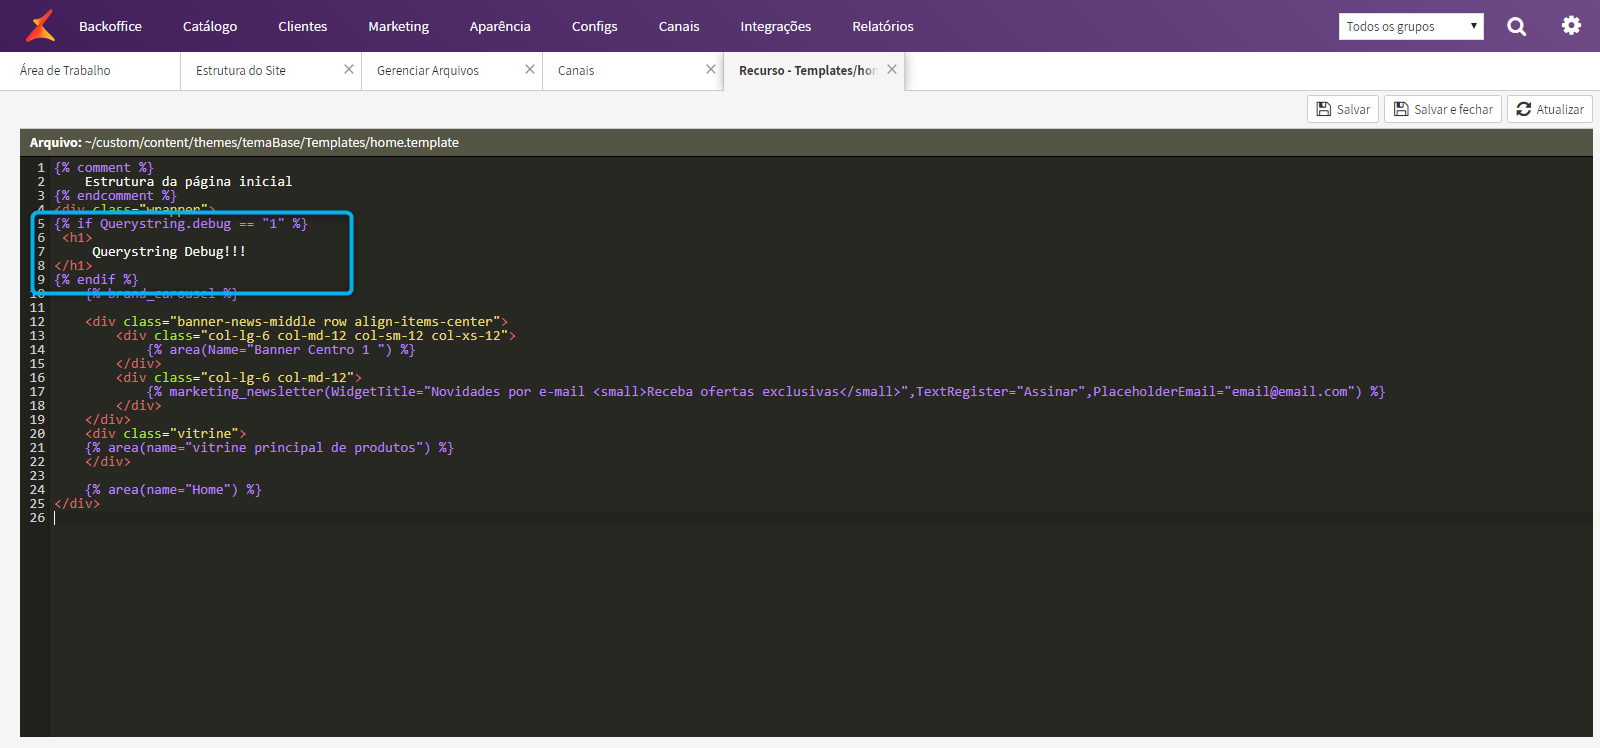
Task: Open the Integrações menu
Action: 776,26
